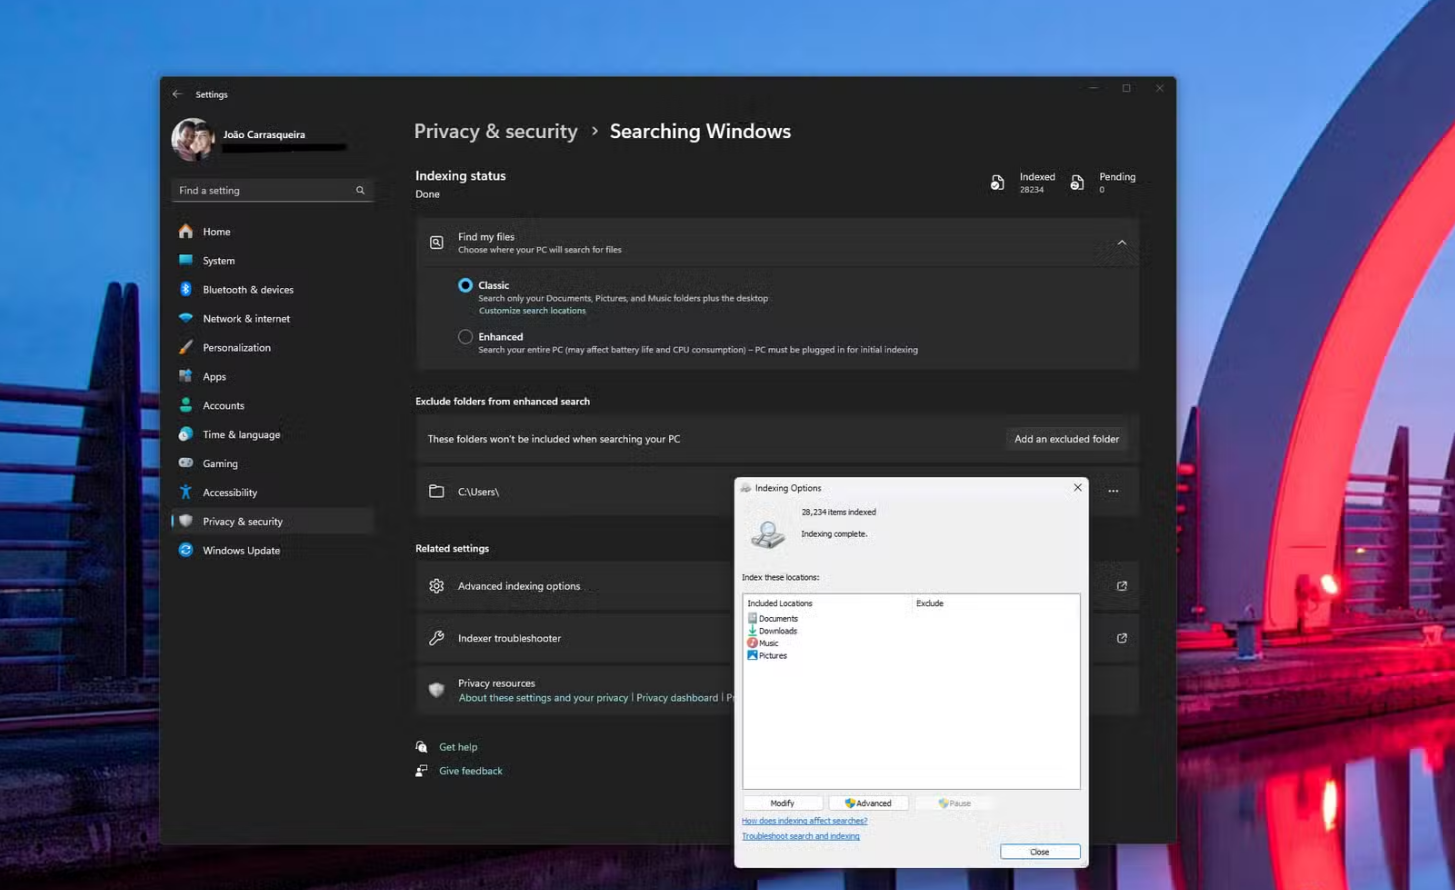Viewport: 1455px width, 890px height.
Task: Click the 'Find my files' search icon
Action: 437,243
